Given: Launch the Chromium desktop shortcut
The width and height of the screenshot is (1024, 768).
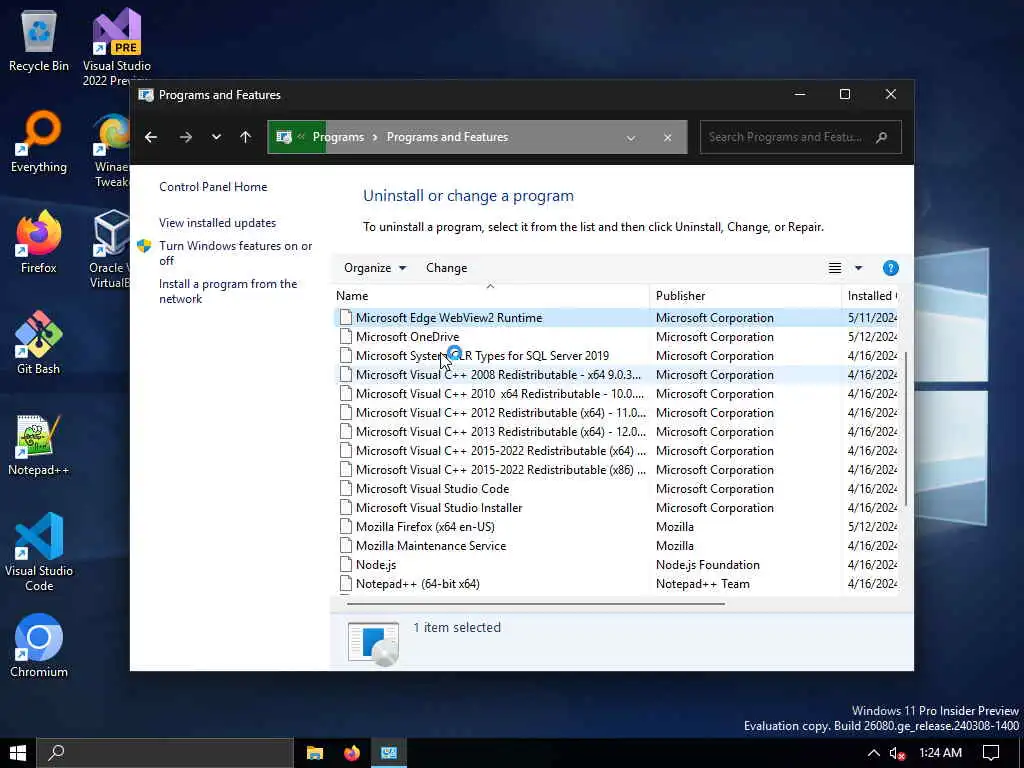Looking at the screenshot, I should click(39, 647).
